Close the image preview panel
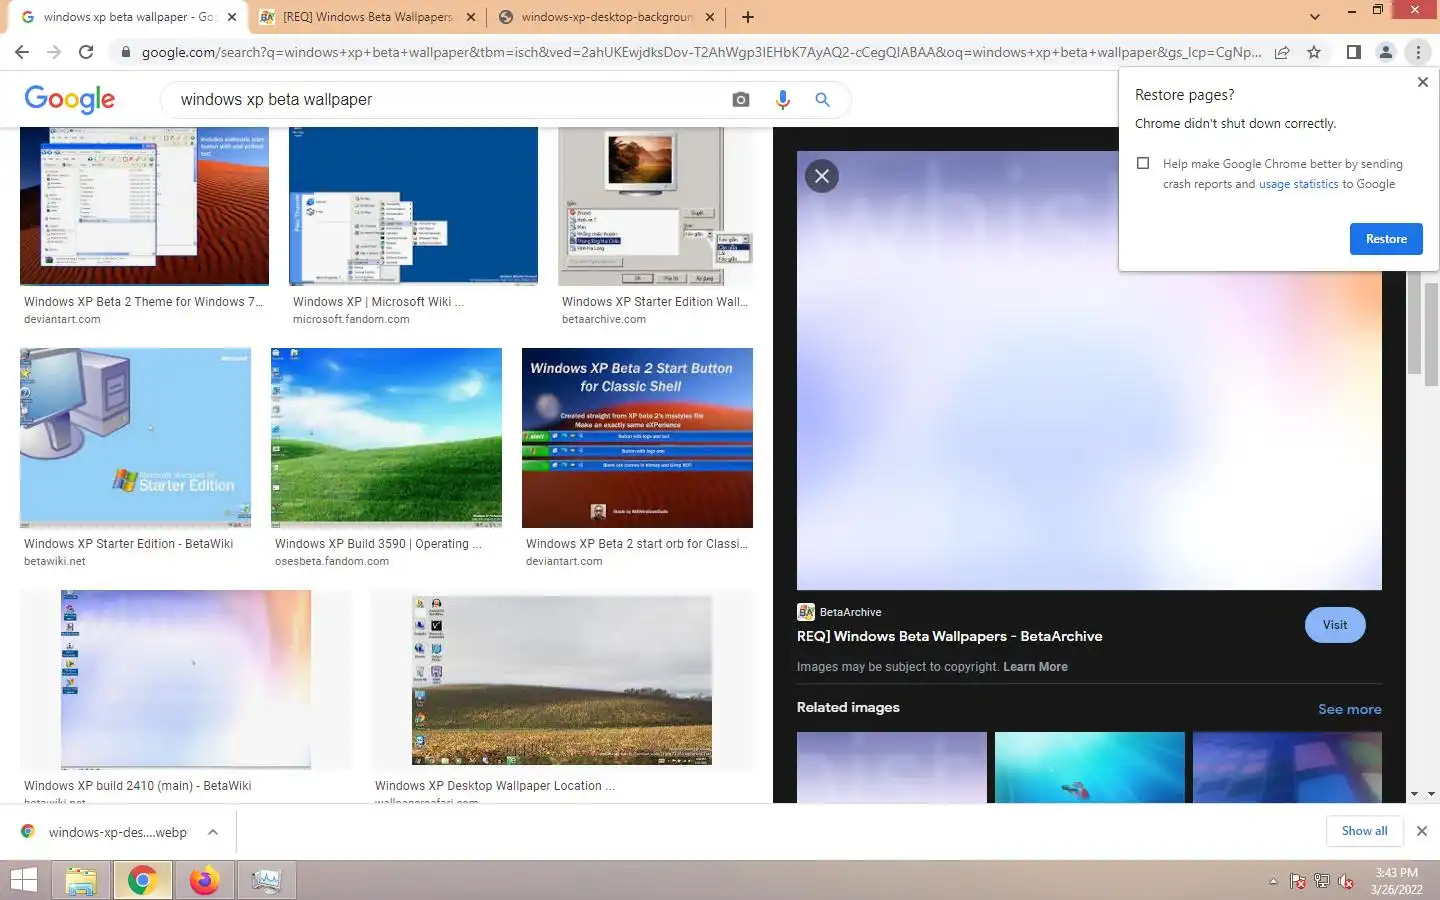Viewport: 1440px width, 900px height. point(822,176)
